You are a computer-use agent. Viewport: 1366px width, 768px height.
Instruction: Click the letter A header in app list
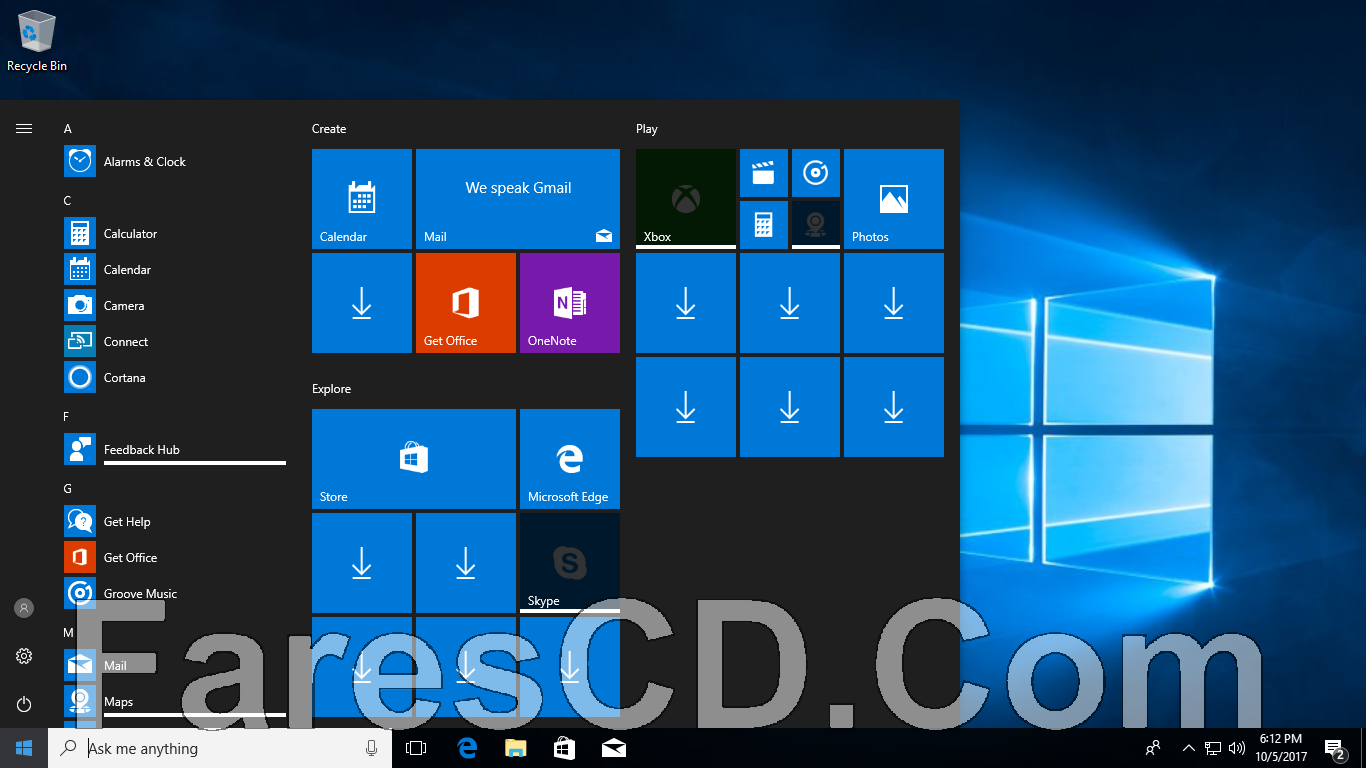click(68, 129)
